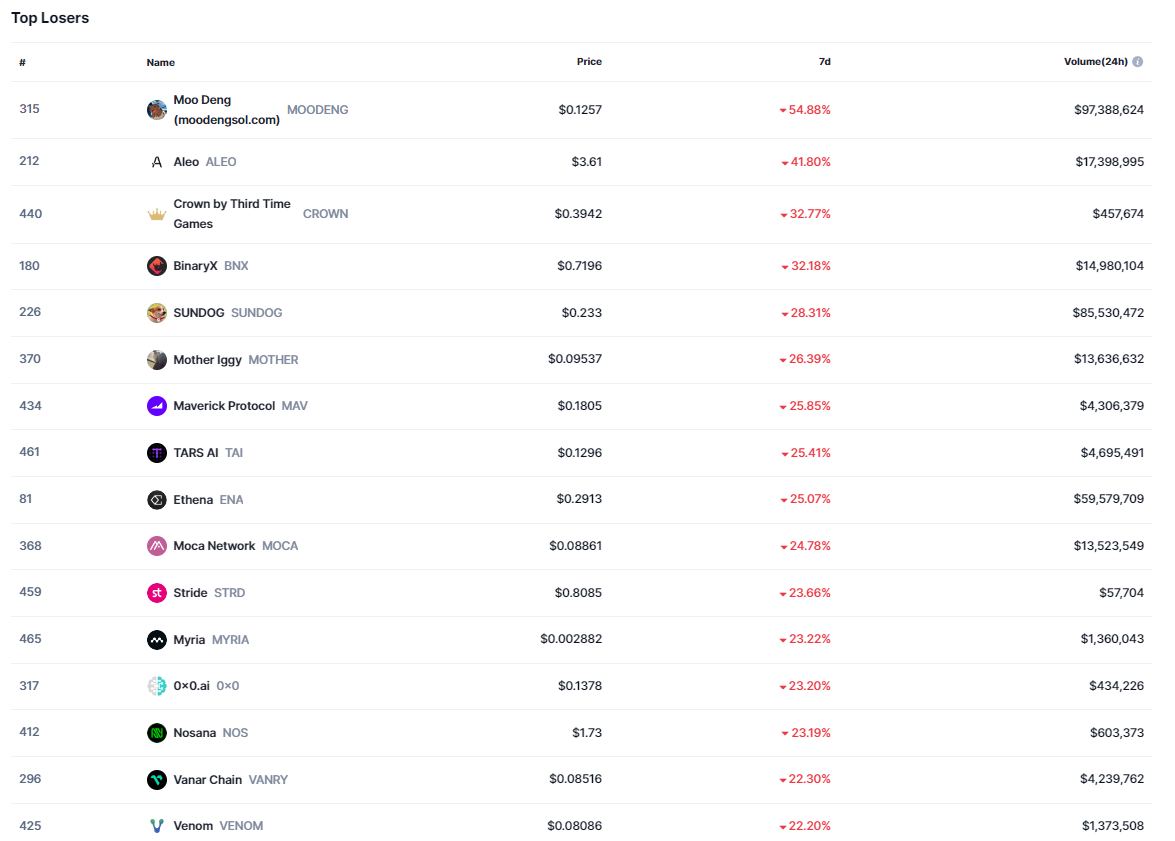Click the Crown by Third Time Games icon
The width and height of the screenshot is (1175, 841).
(x=156, y=214)
